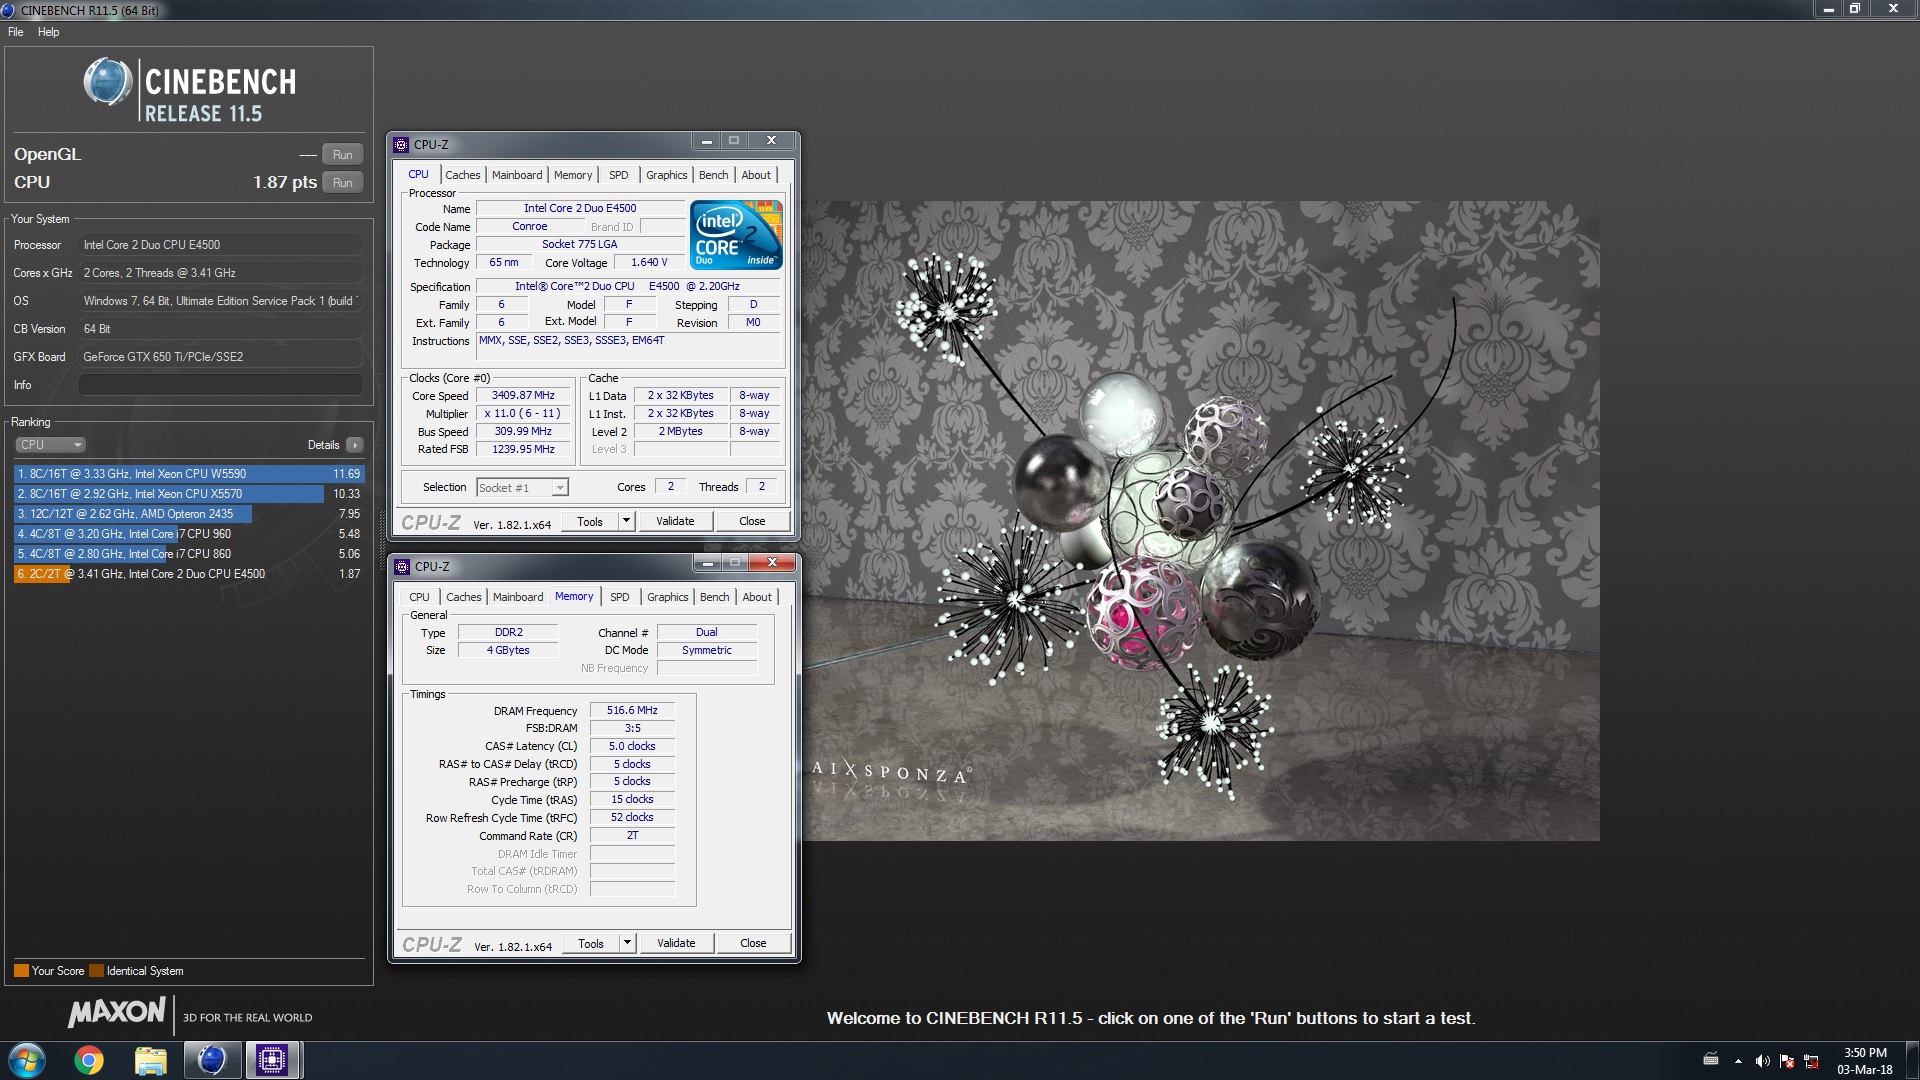Run the CPU benchmark test
The height and width of the screenshot is (1080, 1920).
tap(342, 183)
